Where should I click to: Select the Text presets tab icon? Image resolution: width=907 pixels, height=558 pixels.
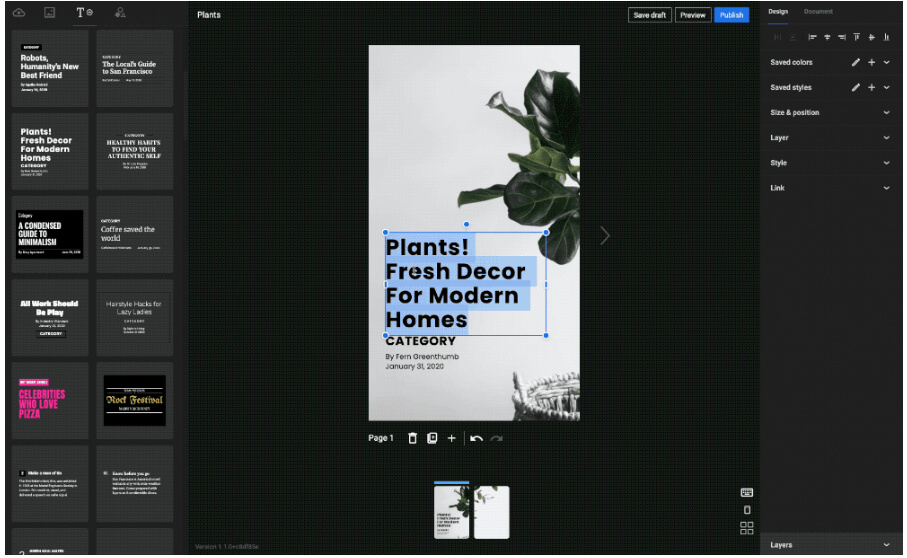click(84, 13)
